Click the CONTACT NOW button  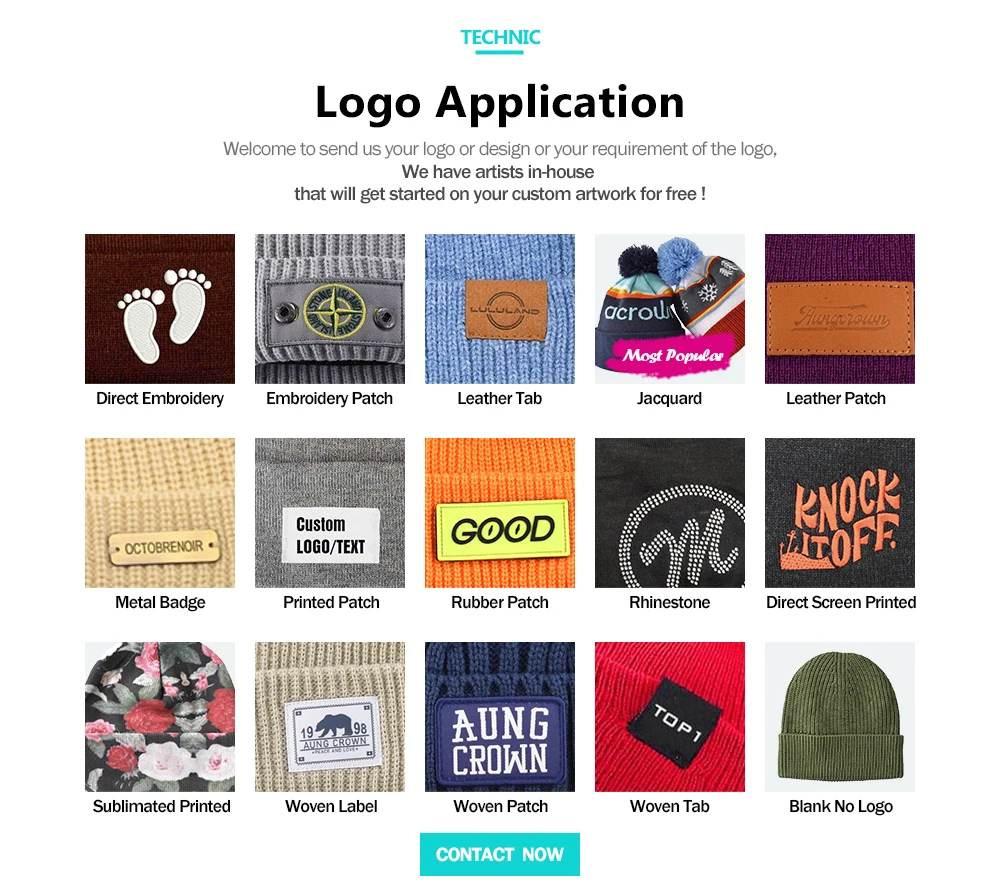pos(499,854)
